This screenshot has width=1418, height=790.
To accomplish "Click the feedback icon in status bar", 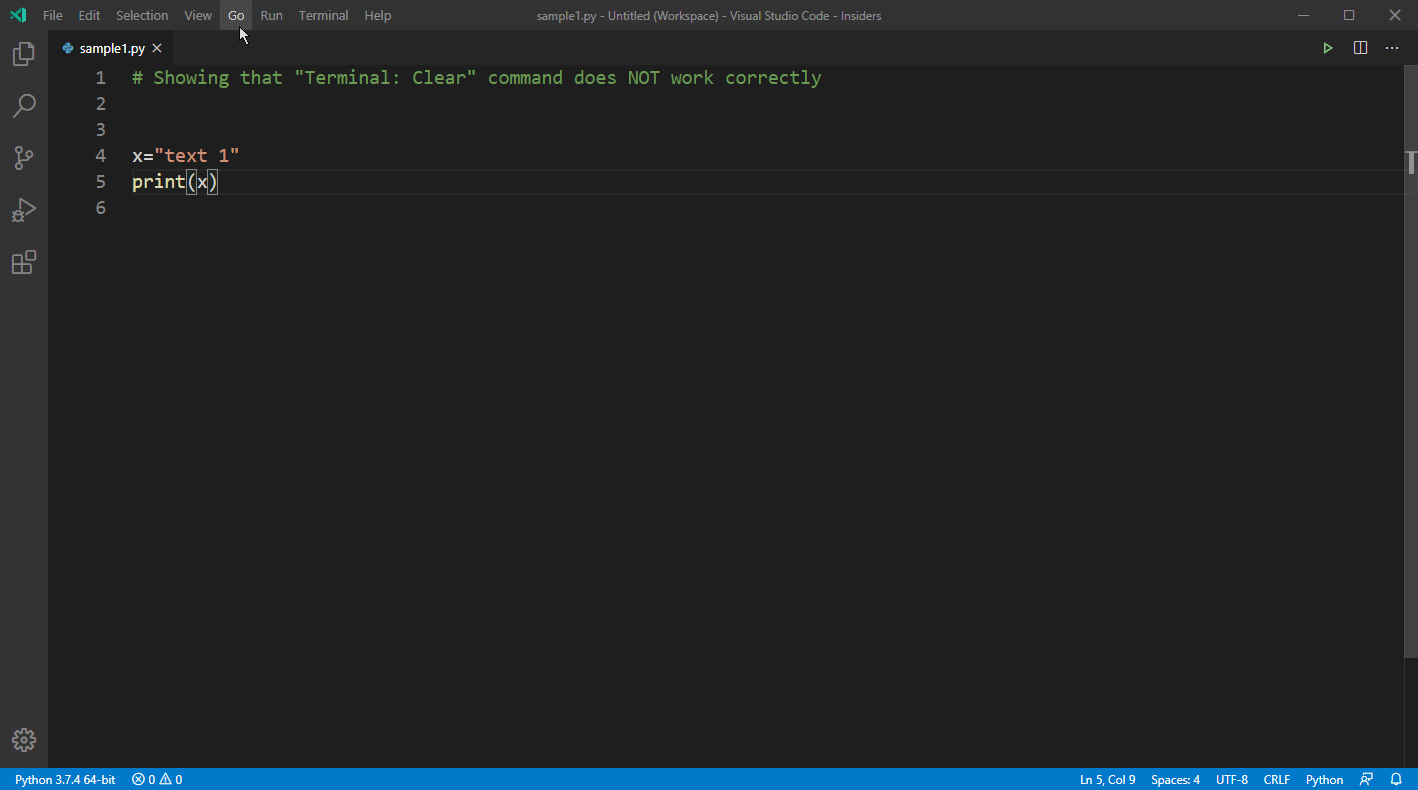I will (x=1366, y=779).
